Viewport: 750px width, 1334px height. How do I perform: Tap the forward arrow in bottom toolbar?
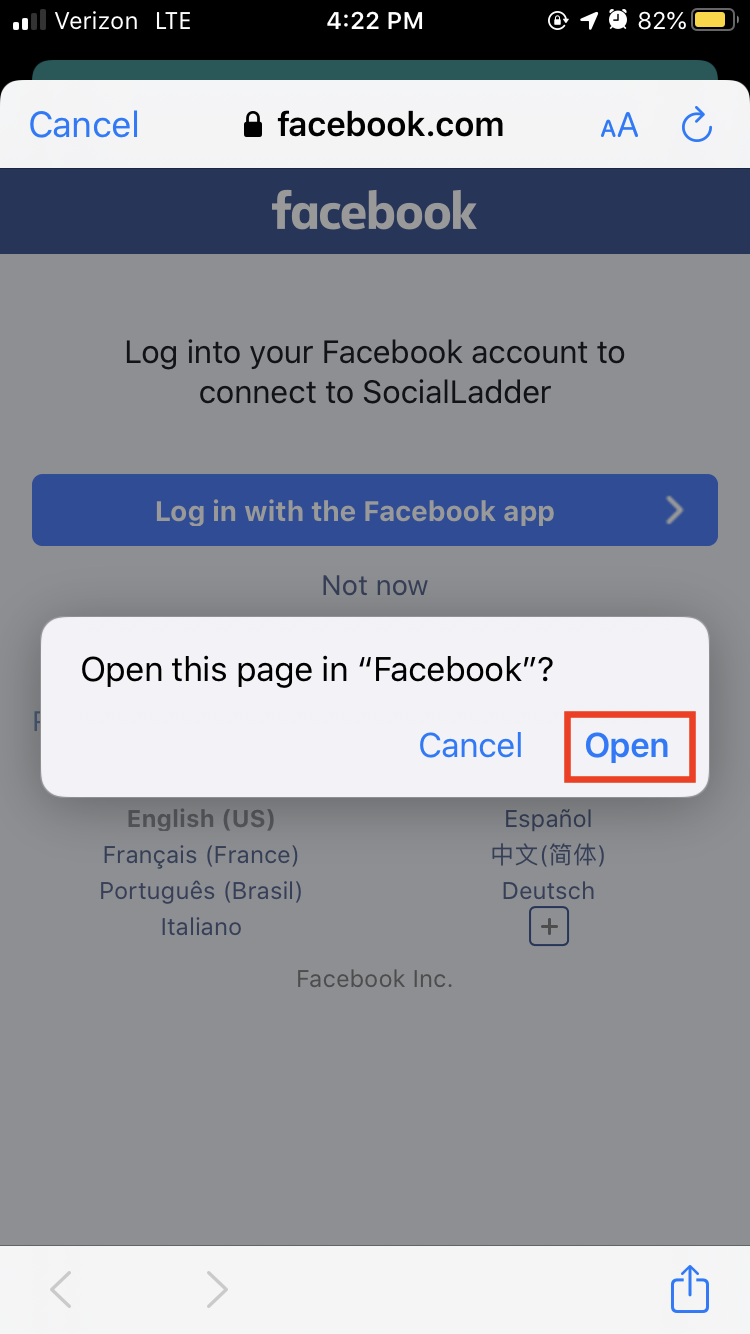[x=217, y=1289]
